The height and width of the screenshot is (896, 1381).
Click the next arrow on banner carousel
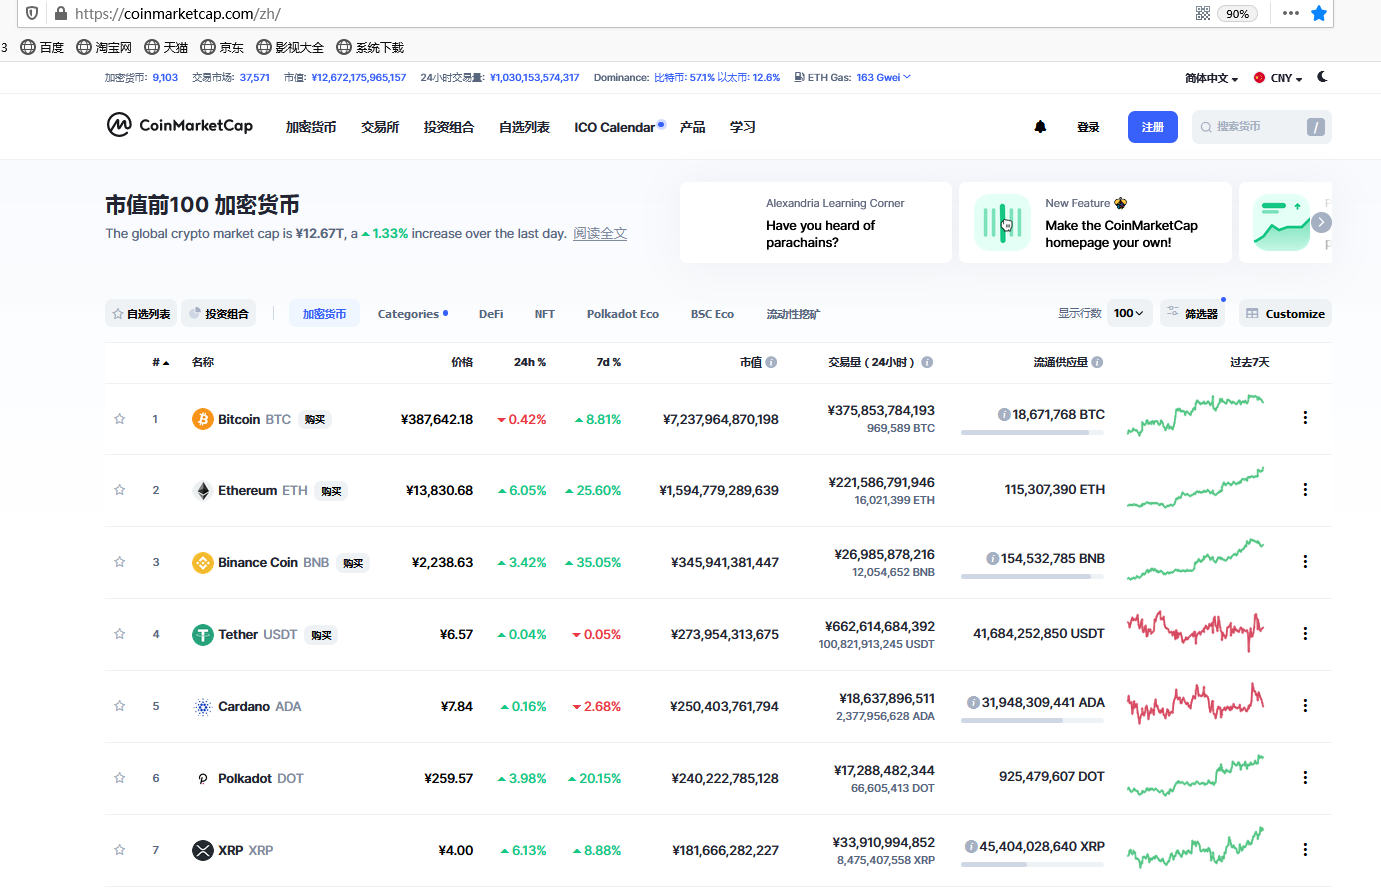(1321, 222)
